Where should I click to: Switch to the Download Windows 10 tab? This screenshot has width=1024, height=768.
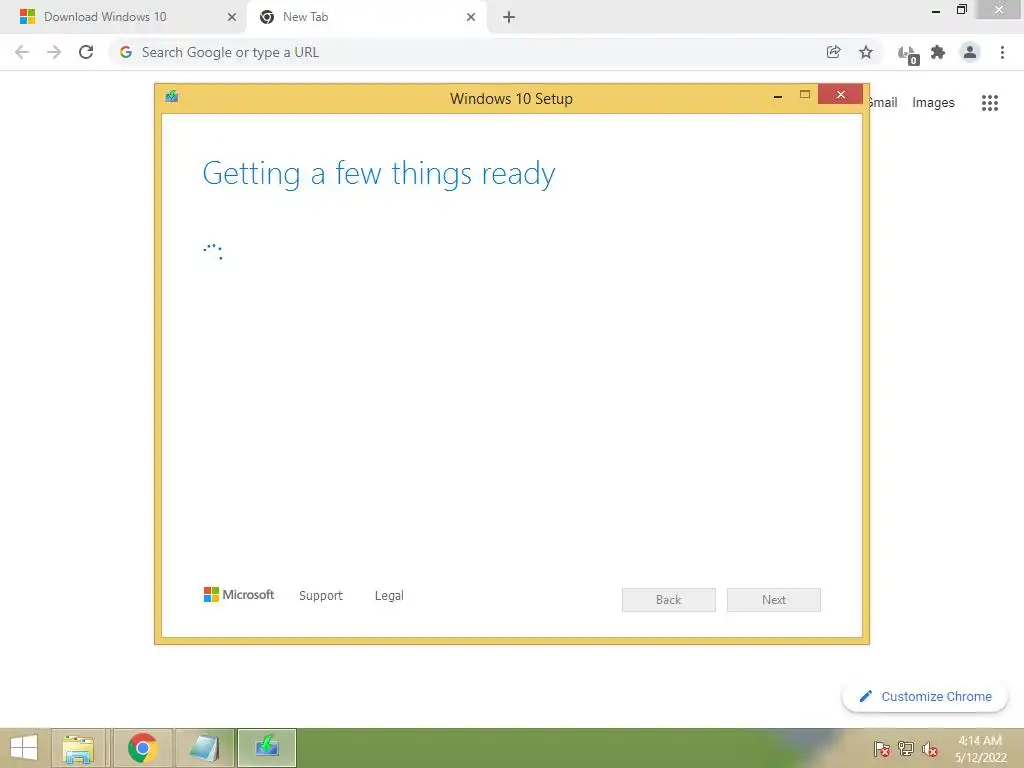tap(123, 17)
